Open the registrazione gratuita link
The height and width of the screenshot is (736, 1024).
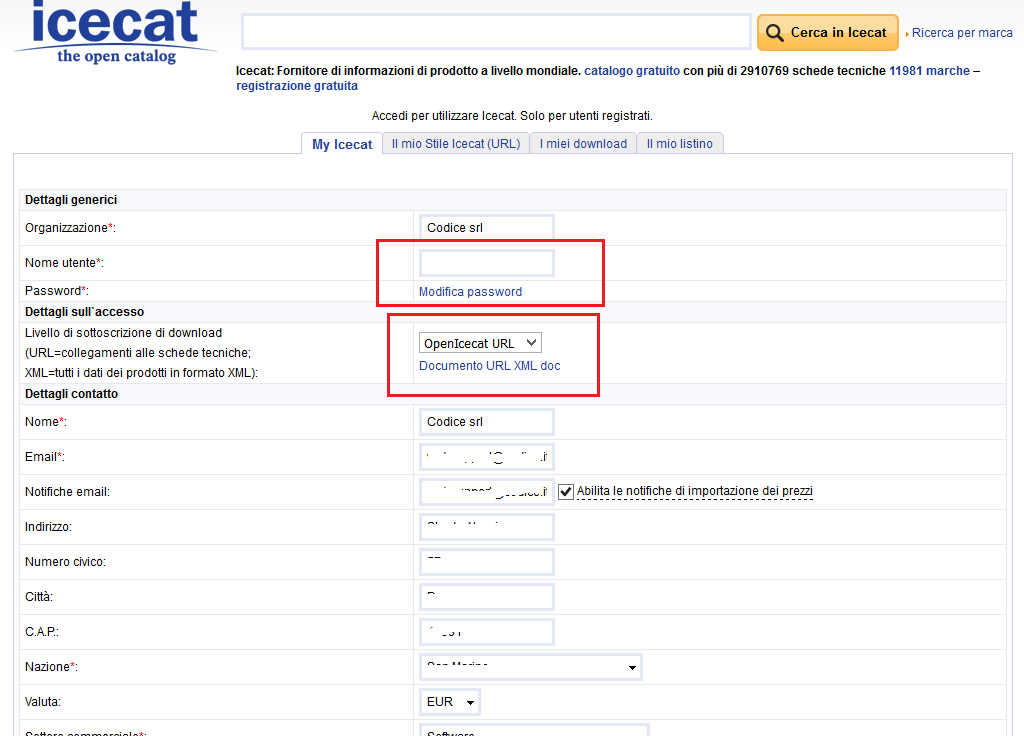coord(296,86)
